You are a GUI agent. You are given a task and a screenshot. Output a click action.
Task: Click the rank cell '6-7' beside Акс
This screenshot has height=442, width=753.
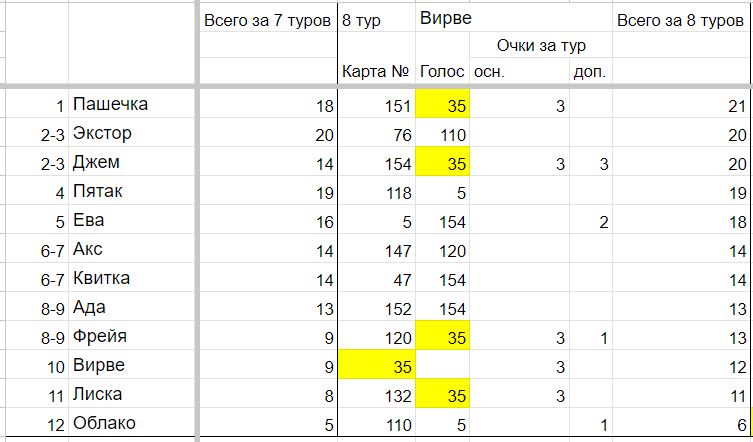[x=37, y=250]
